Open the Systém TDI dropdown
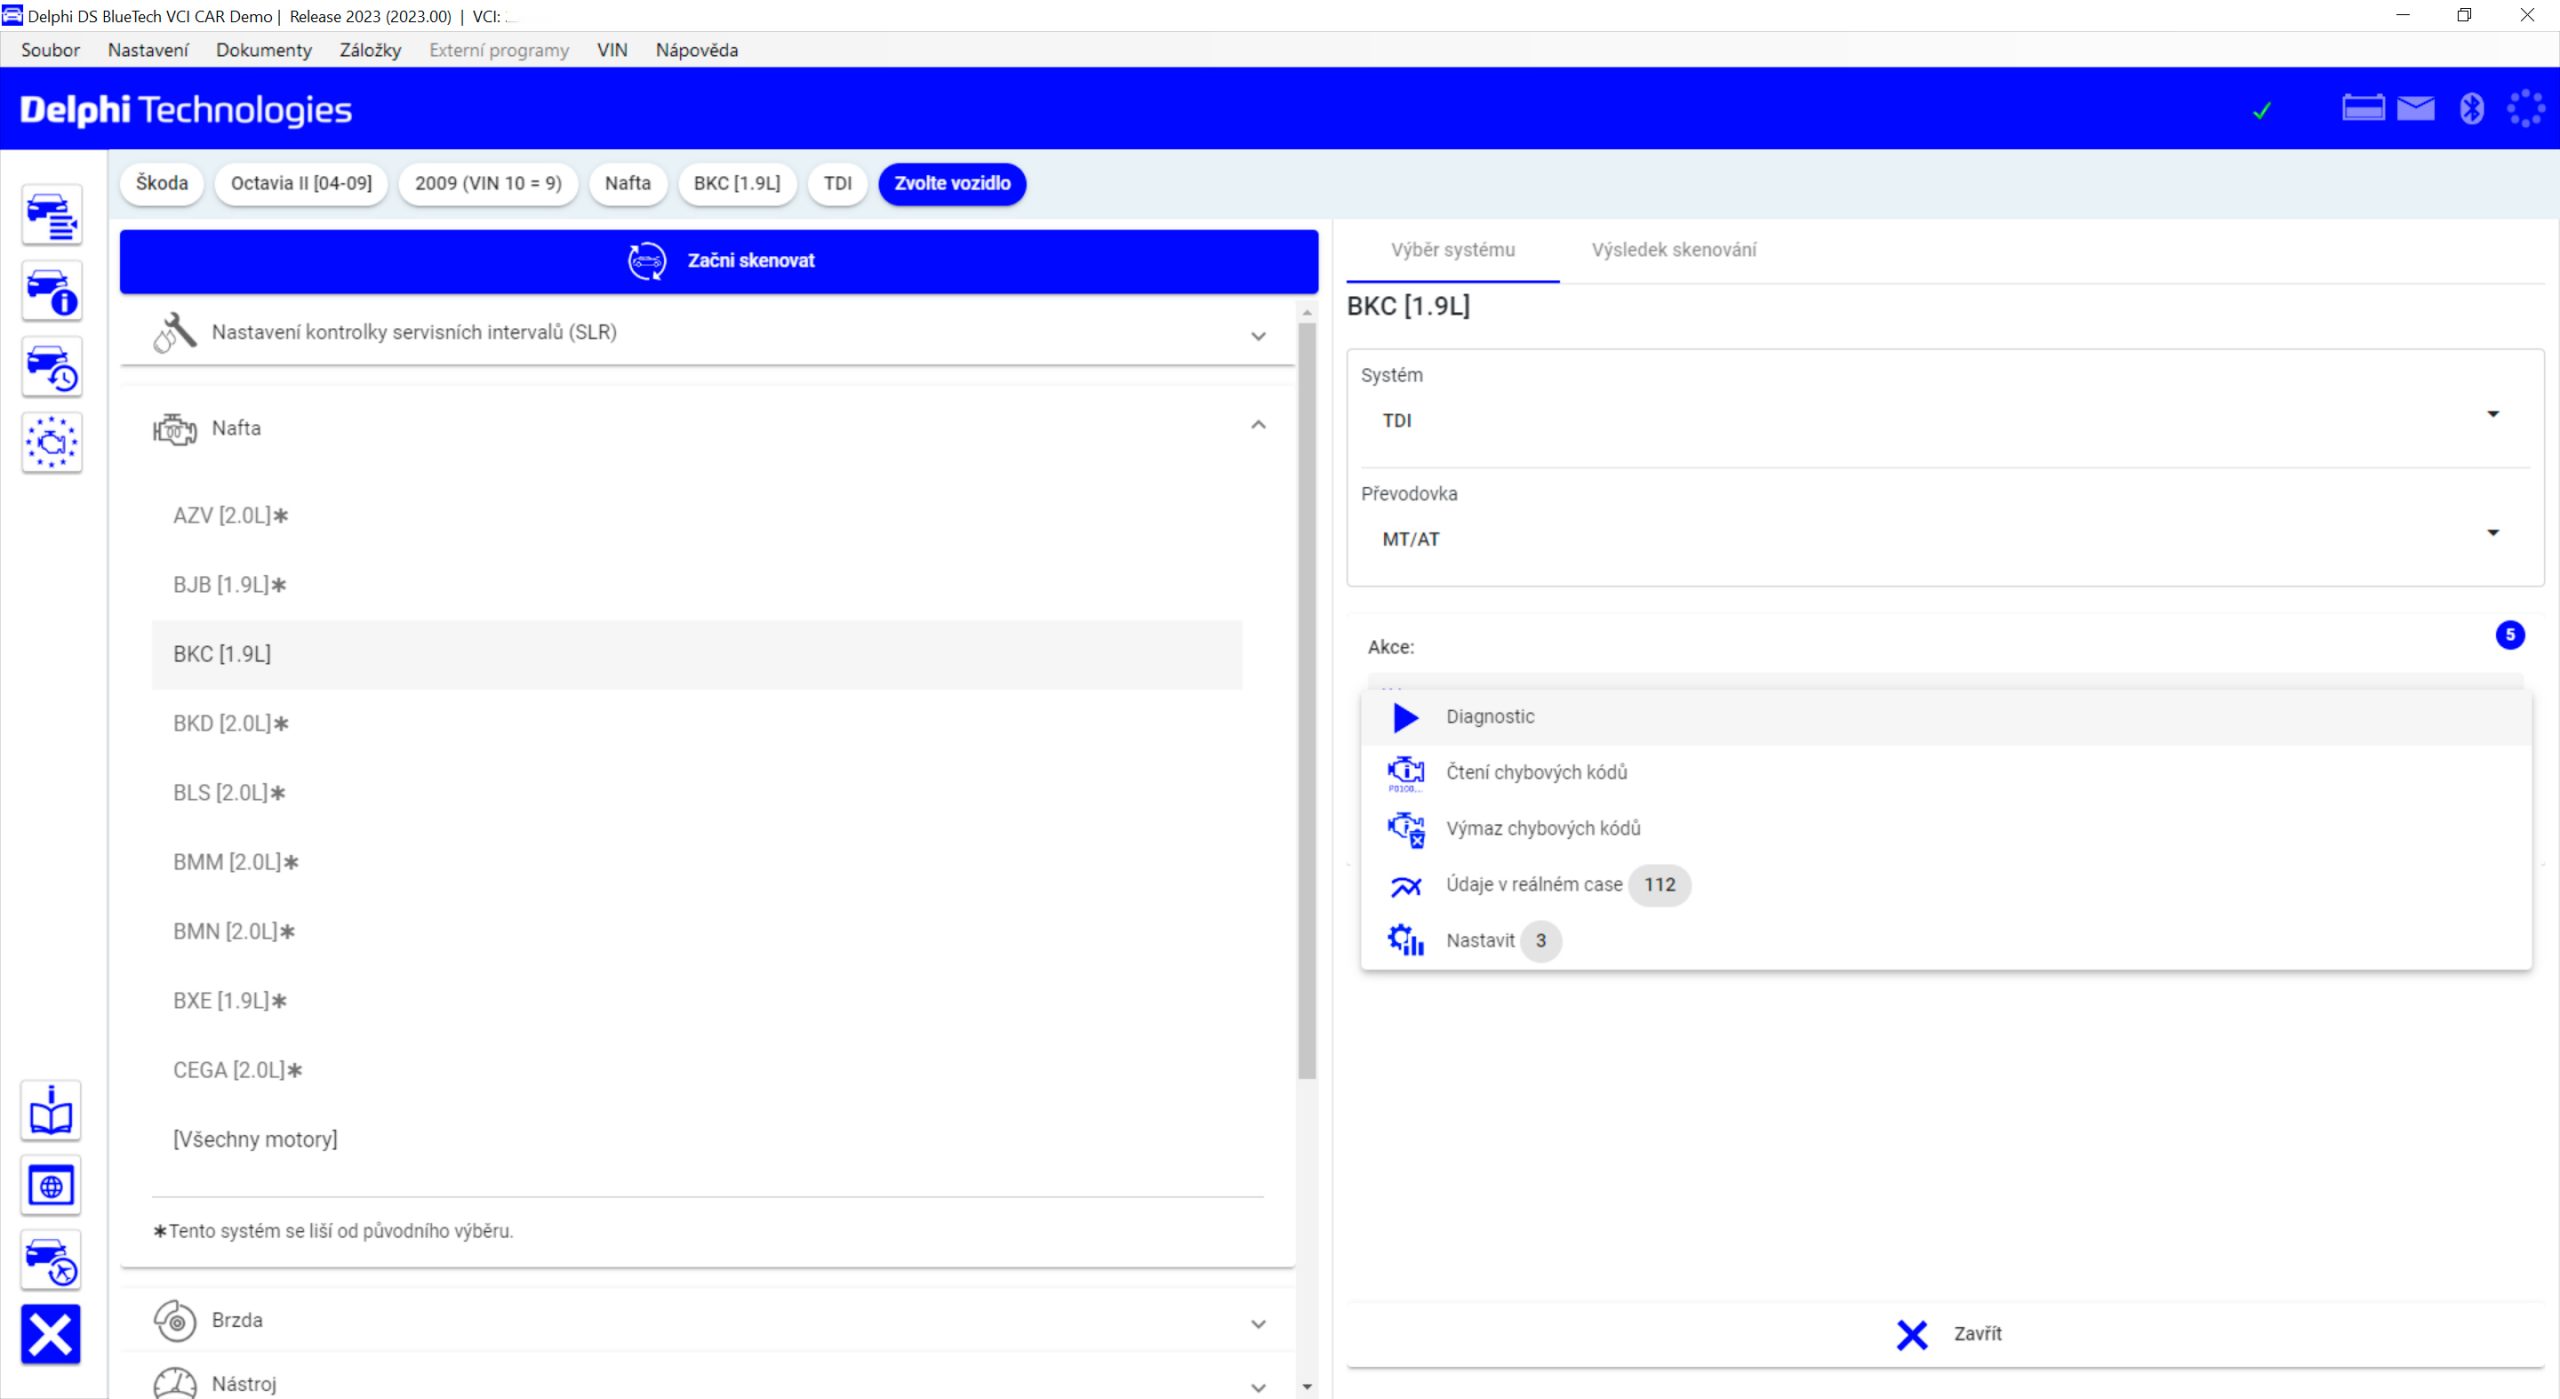This screenshot has height=1399, width=2560. 1945,420
